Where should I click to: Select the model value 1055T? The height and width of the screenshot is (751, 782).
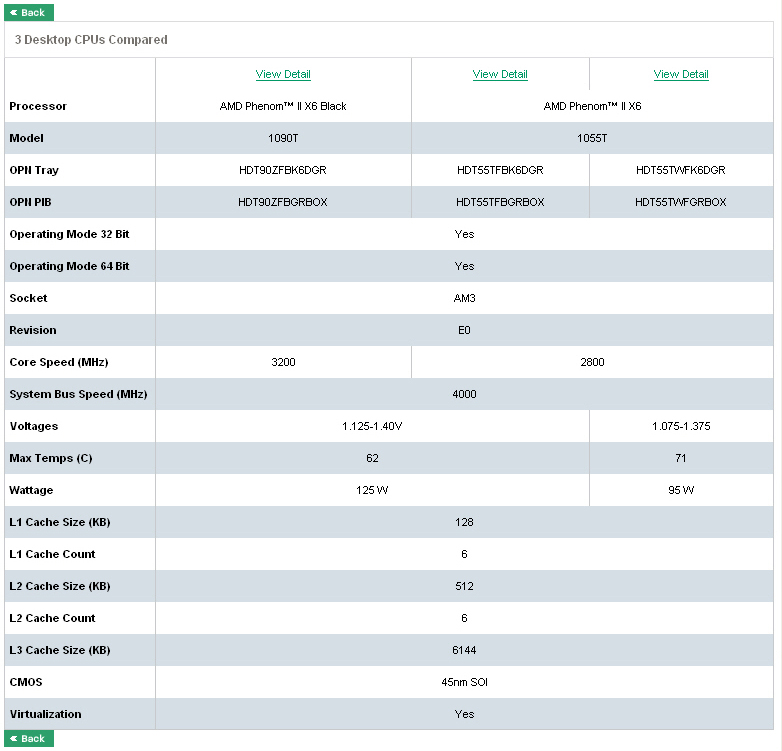[592, 138]
